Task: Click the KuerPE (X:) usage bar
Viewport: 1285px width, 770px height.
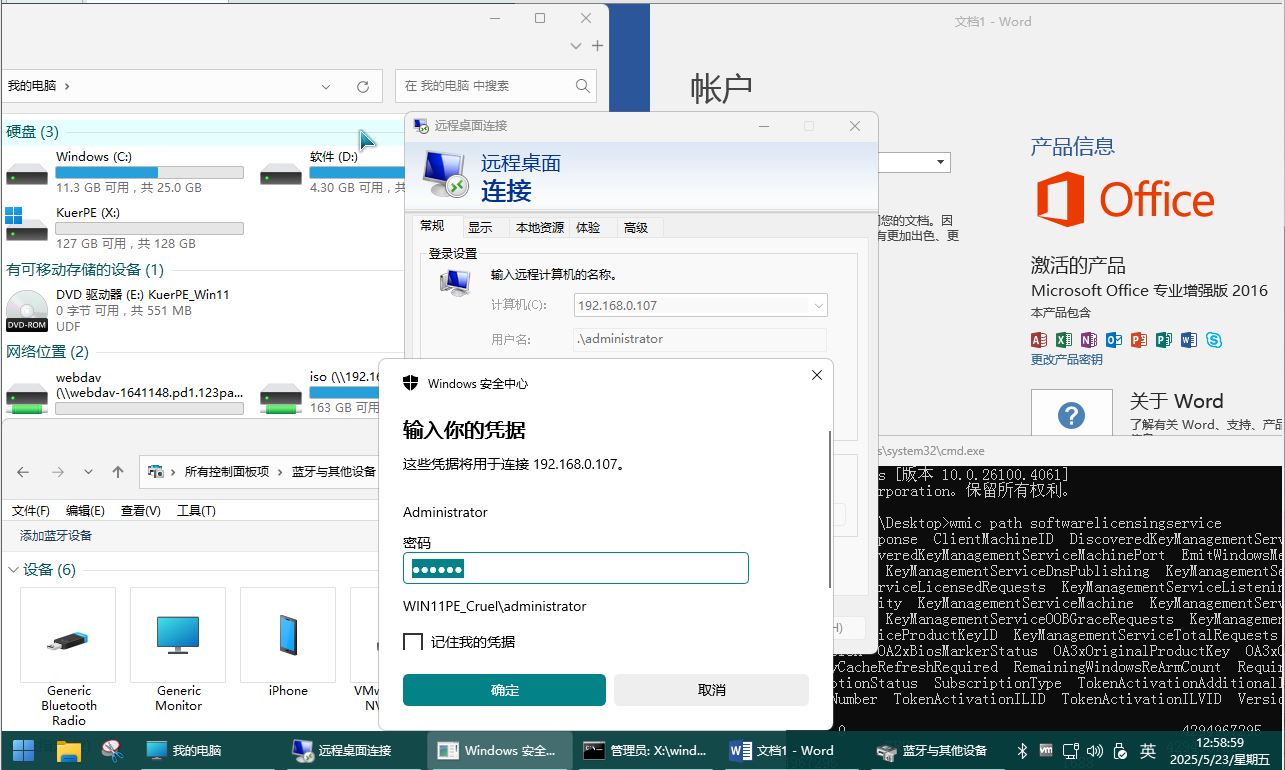Action: click(x=150, y=229)
